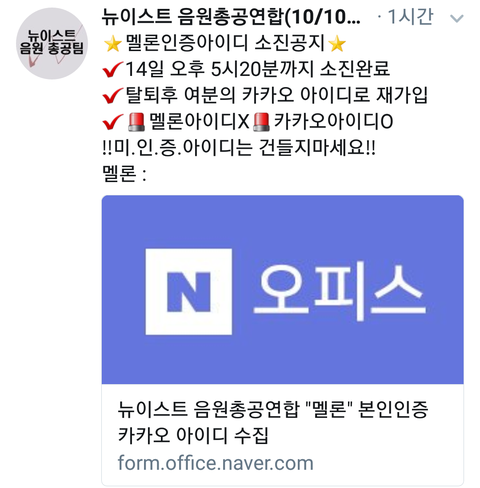Open the form.office.naver.com link

[x=215, y=463]
